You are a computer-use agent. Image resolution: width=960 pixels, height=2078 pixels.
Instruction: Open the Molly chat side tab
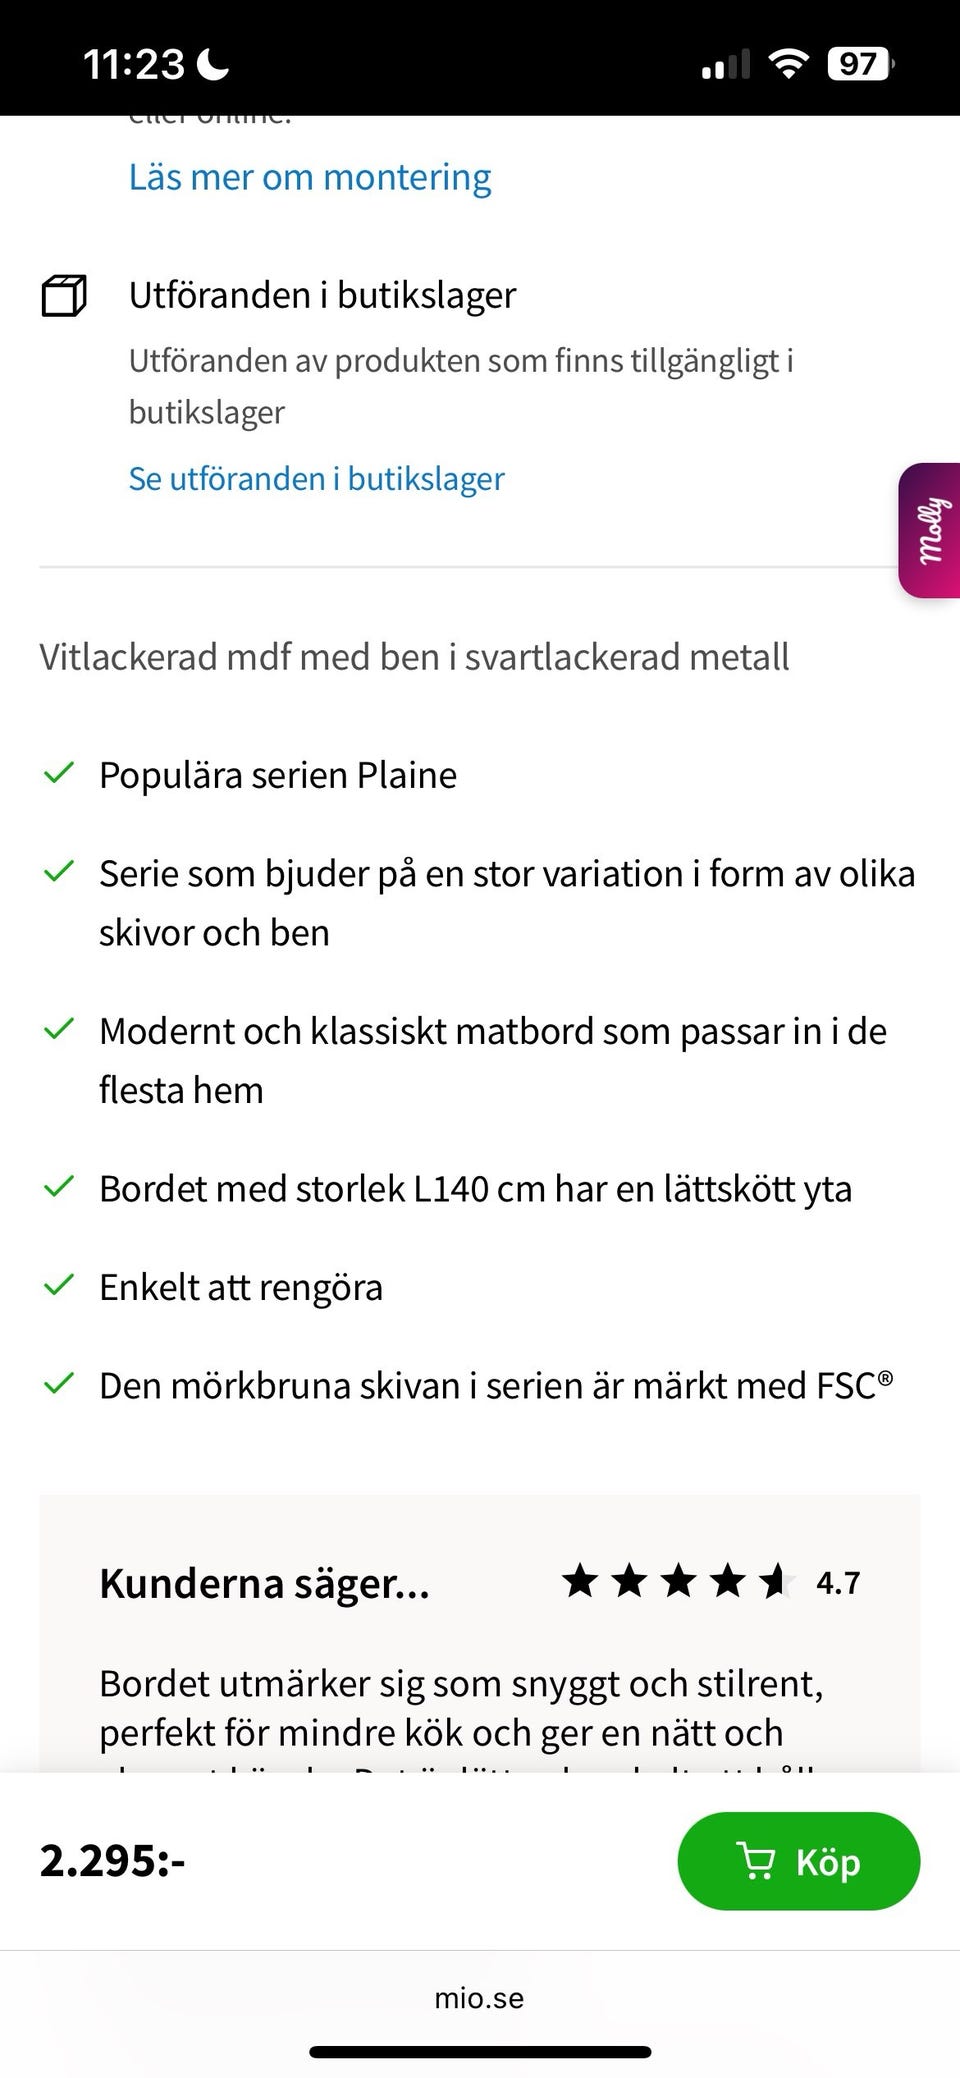point(931,530)
